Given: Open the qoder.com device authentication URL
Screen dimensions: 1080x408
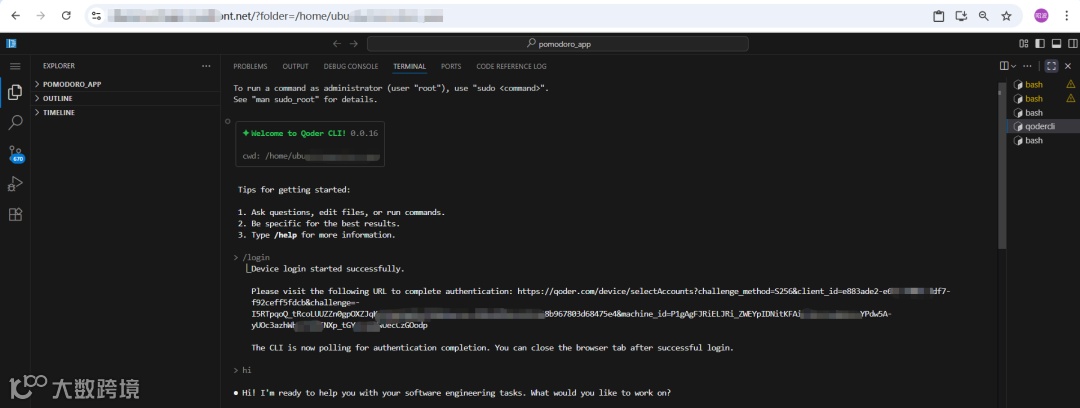Looking at the screenshot, I should click(600, 308).
